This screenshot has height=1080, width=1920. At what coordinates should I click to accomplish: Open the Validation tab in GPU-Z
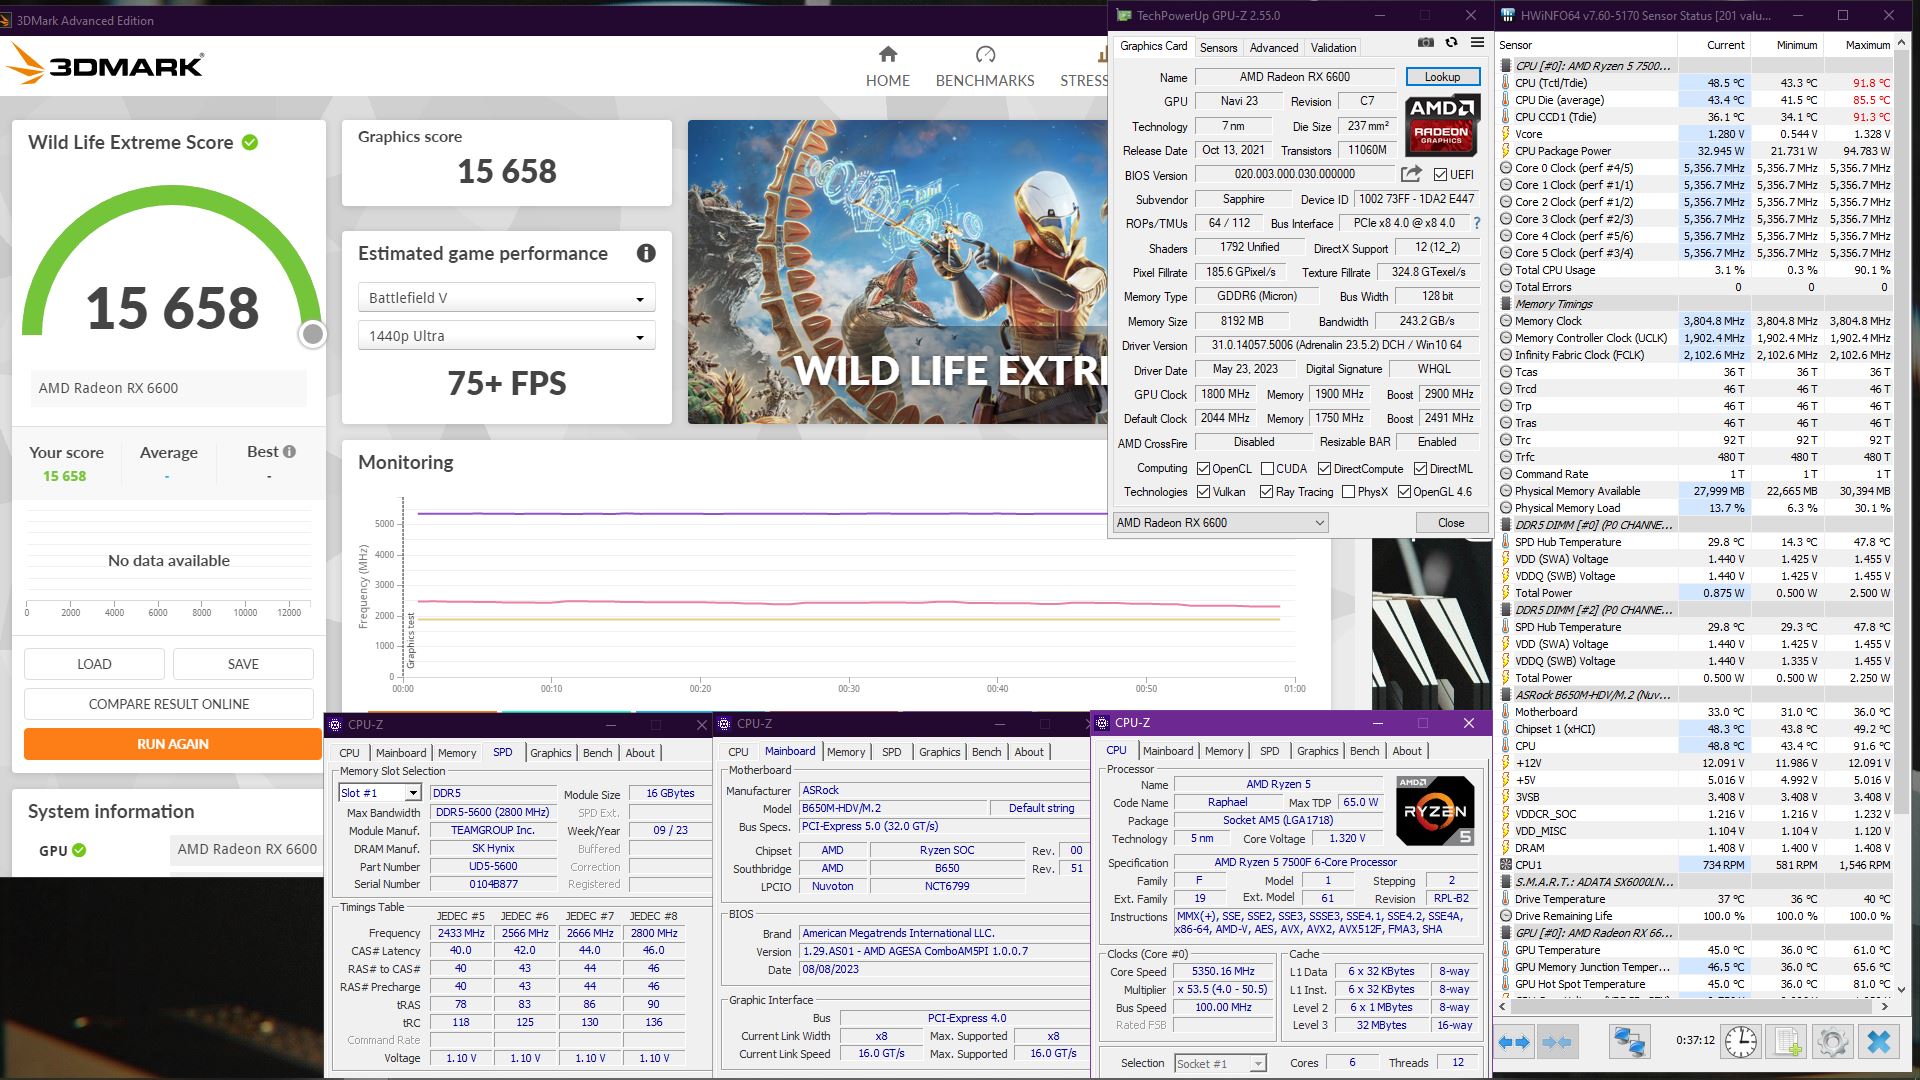tap(1333, 48)
